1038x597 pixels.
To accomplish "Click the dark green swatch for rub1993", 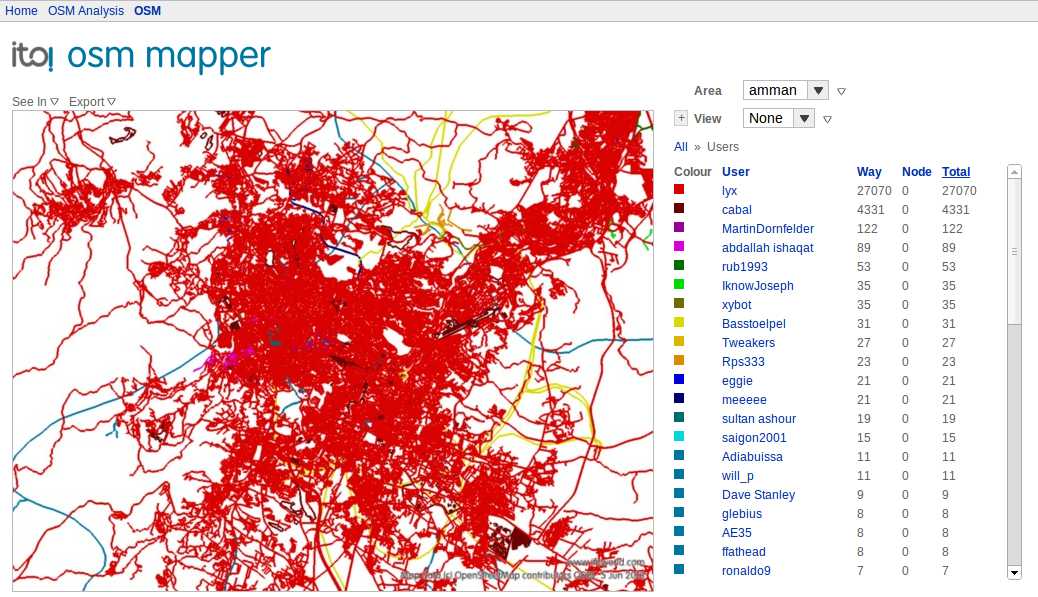I will (x=679, y=265).
